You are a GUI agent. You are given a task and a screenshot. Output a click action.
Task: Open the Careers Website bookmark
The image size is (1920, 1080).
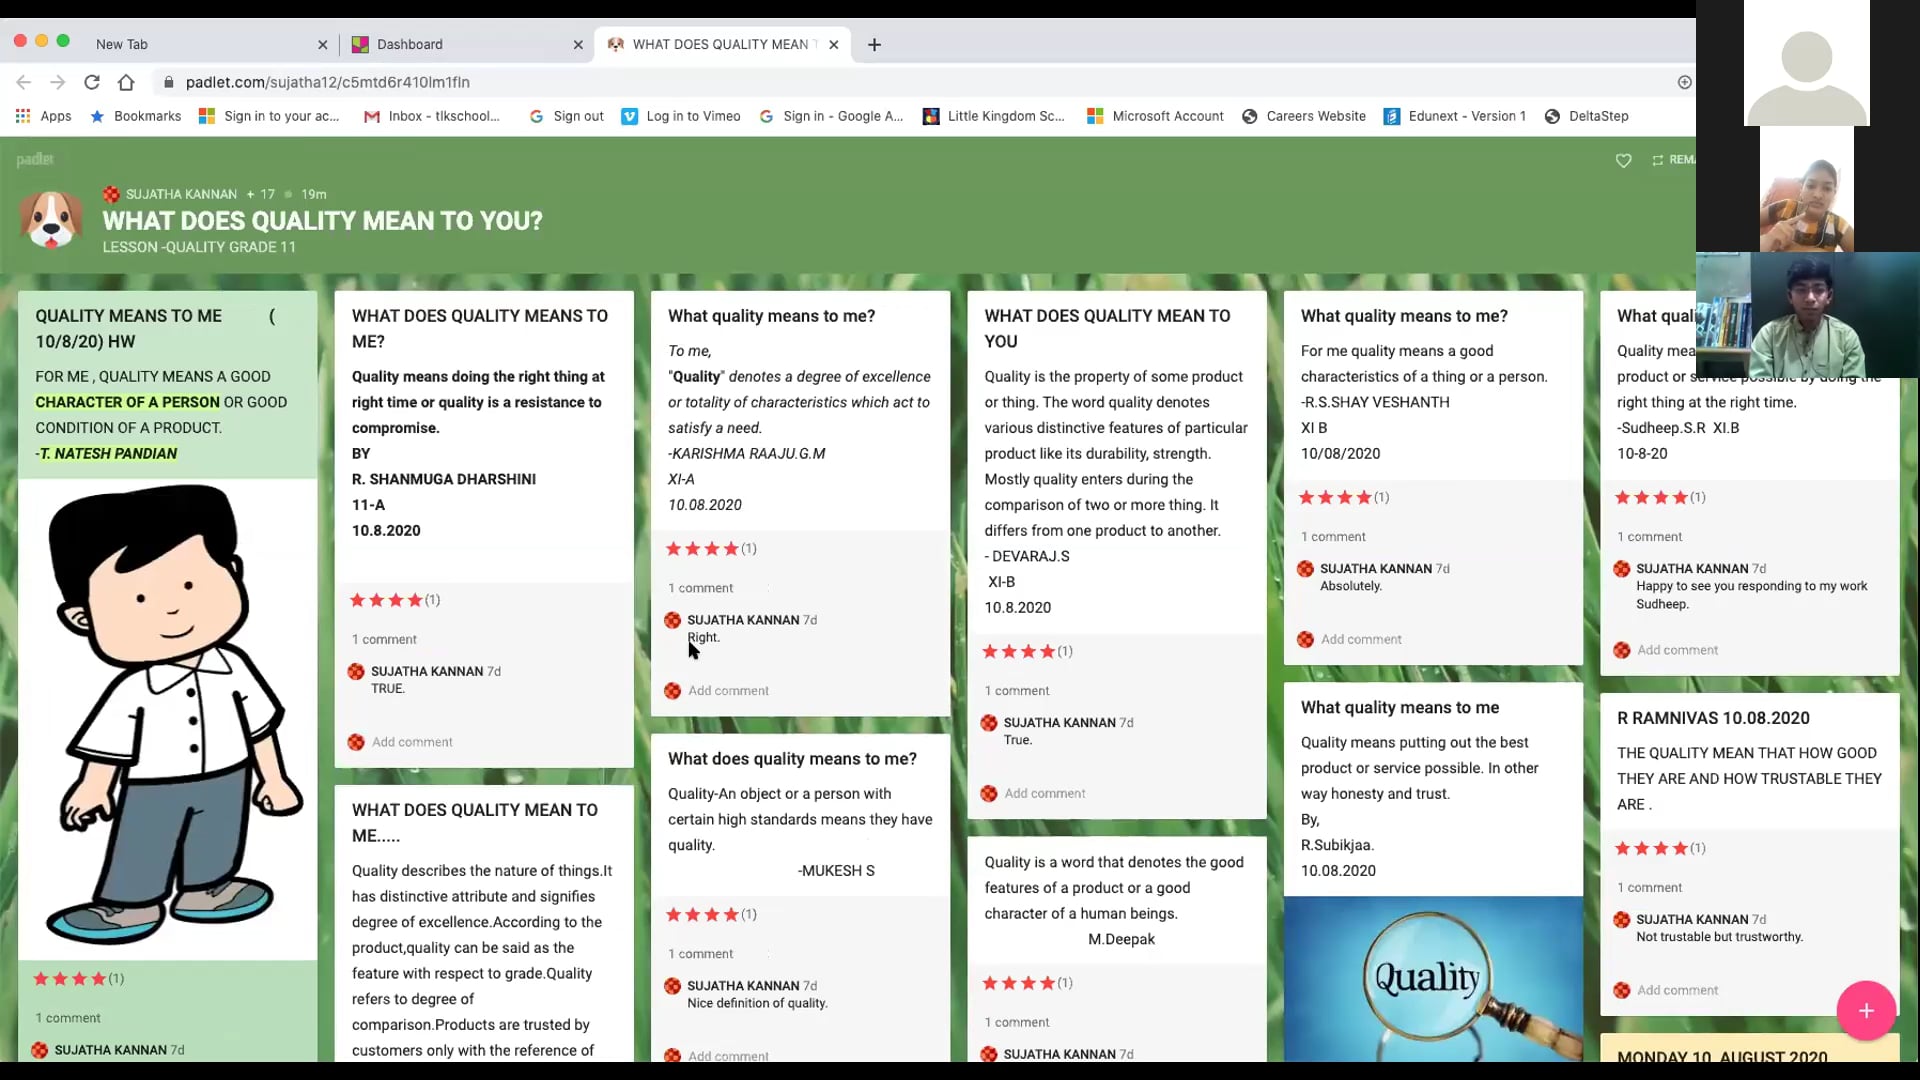click(1304, 116)
